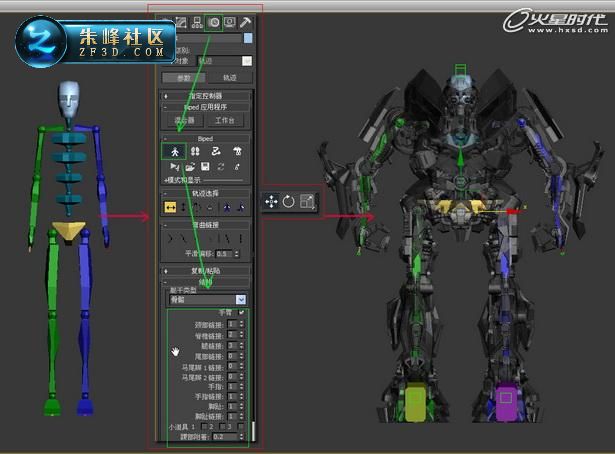Switch to the 轨迹 tab
This screenshot has height=454, width=615.
point(230,78)
